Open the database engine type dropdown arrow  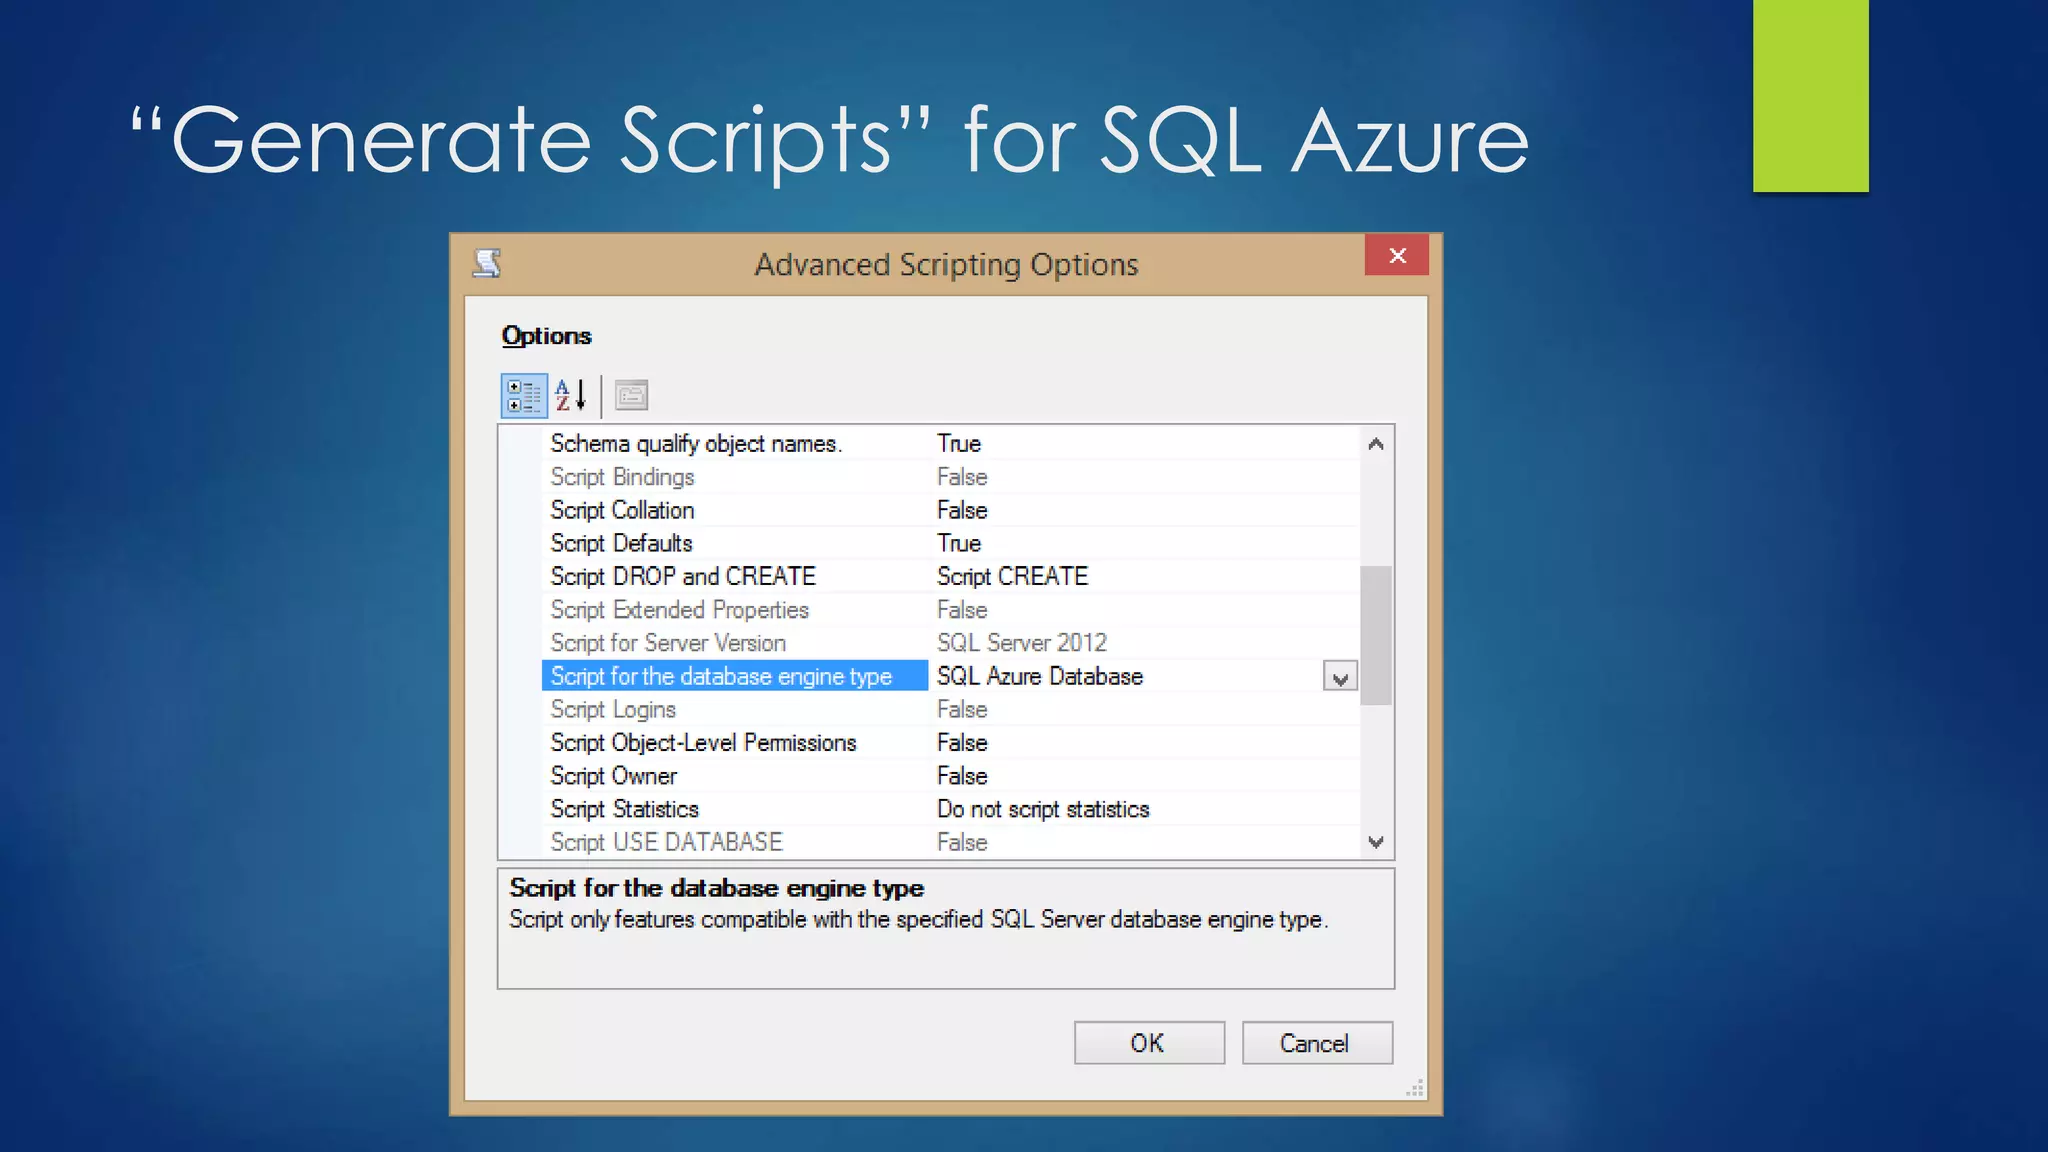tap(1340, 677)
